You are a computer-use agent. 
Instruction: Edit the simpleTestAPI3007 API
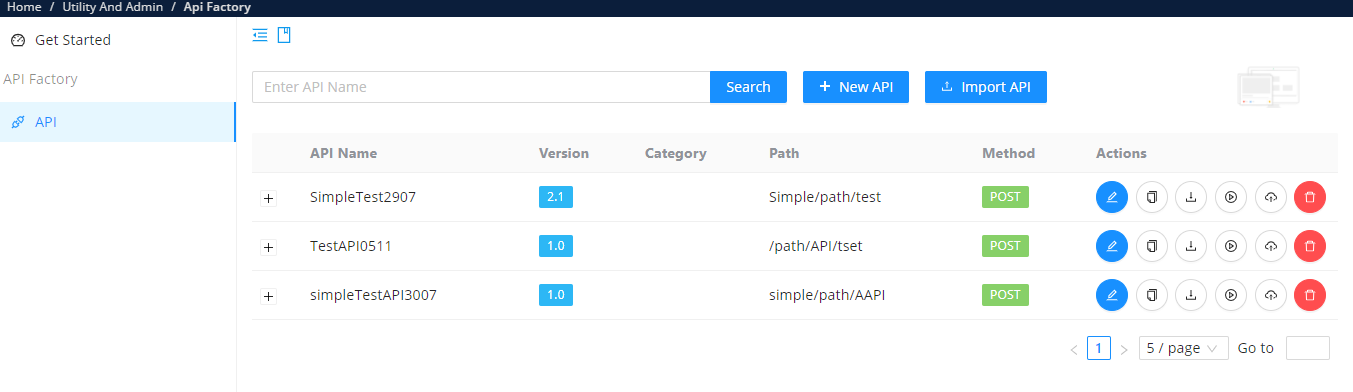pos(1112,295)
